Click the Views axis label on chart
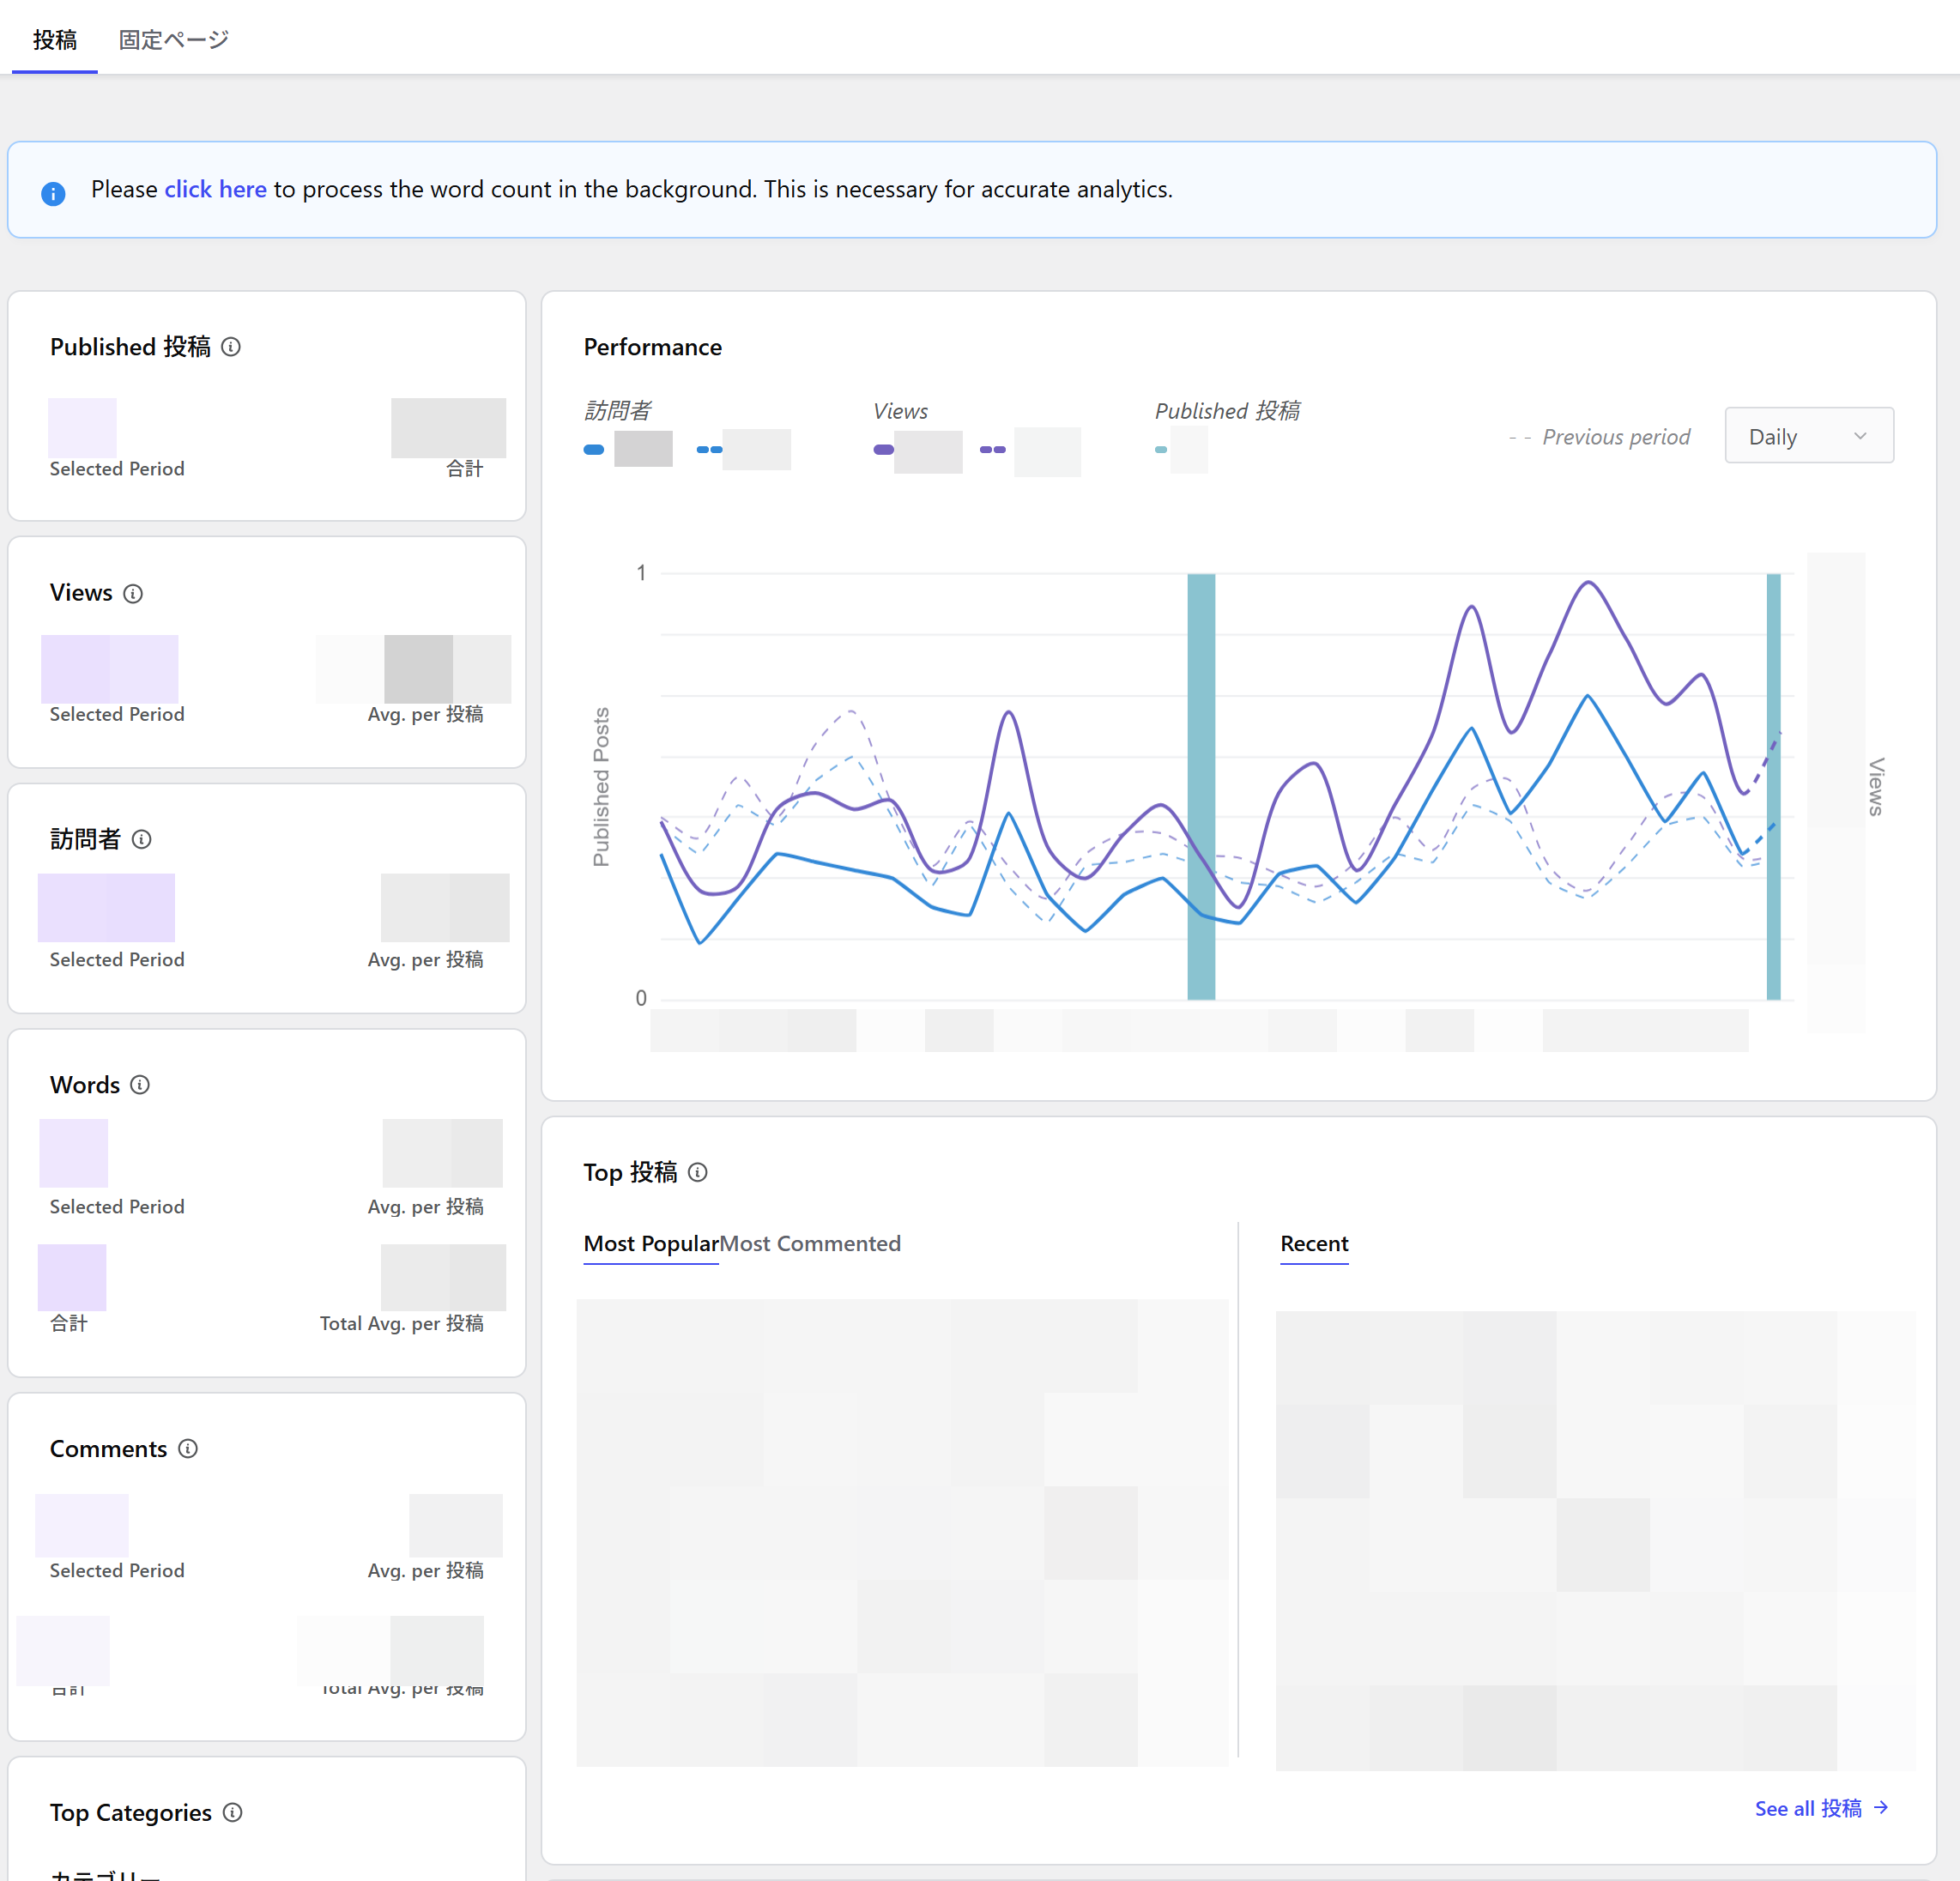 pyautogui.click(x=1876, y=787)
